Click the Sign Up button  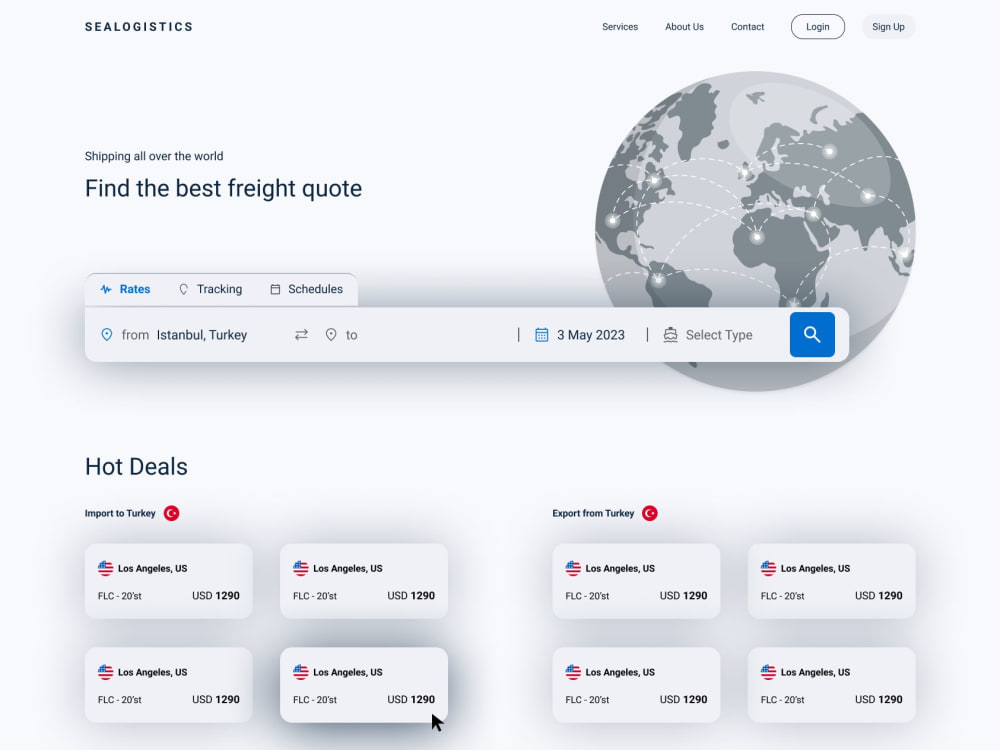pos(888,27)
